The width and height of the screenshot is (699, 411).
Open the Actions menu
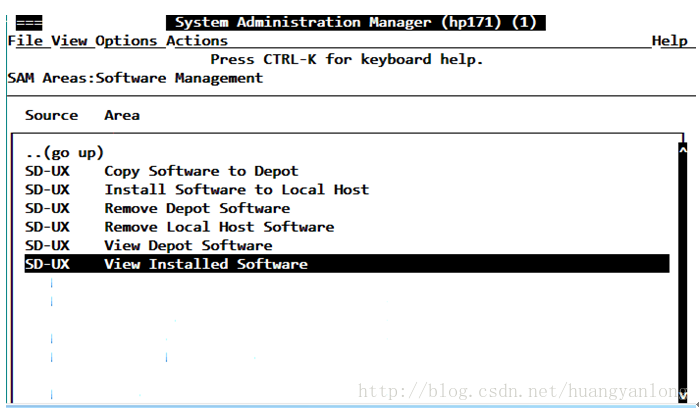[197, 41]
